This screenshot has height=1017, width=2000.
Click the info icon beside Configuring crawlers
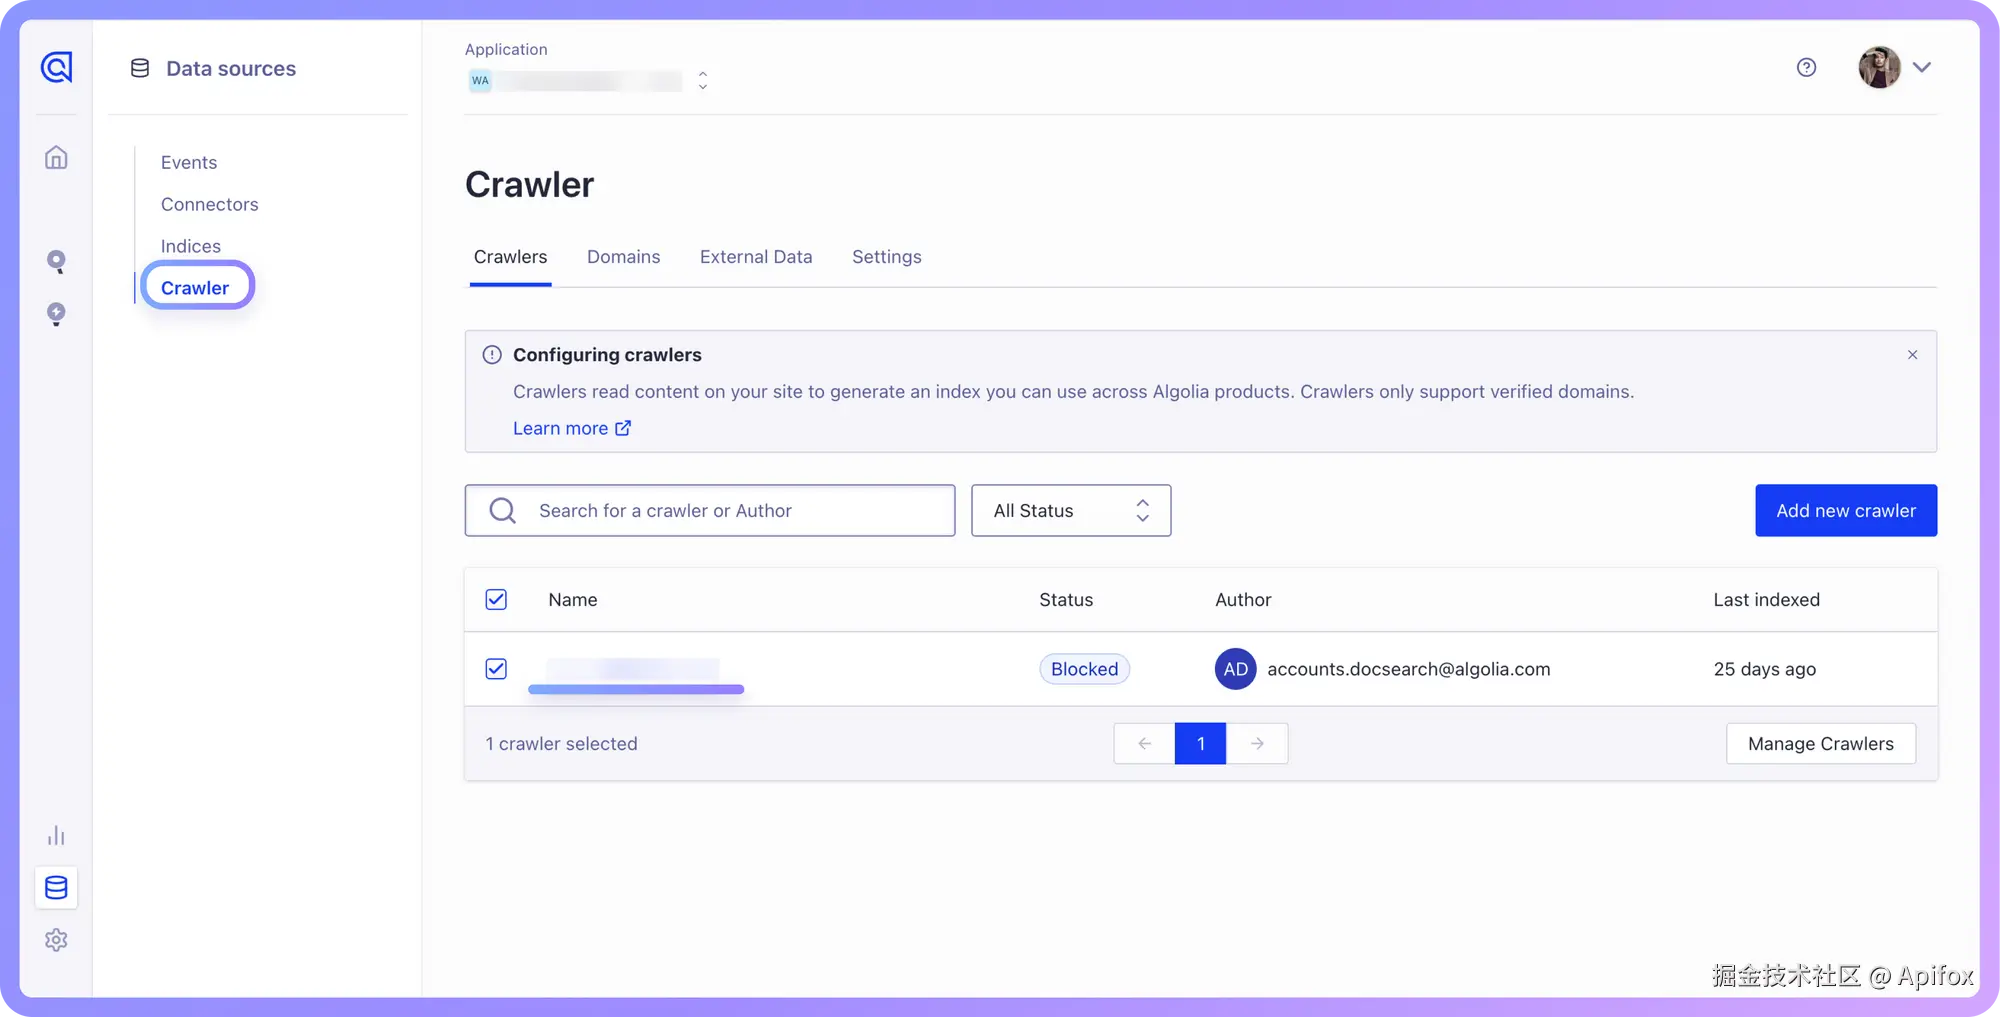pyautogui.click(x=492, y=355)
